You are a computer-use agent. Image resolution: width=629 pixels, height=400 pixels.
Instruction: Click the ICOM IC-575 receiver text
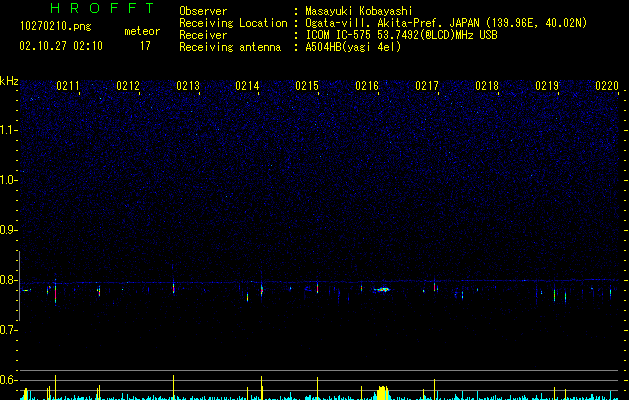tap(401, 35)
